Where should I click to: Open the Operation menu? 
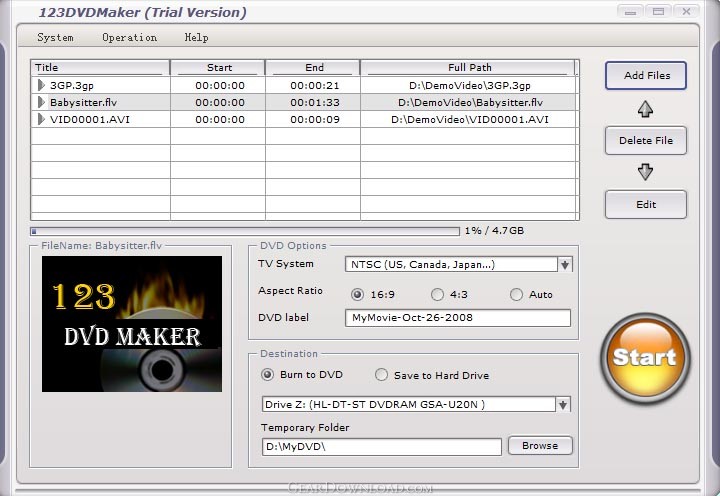(129, 38)
